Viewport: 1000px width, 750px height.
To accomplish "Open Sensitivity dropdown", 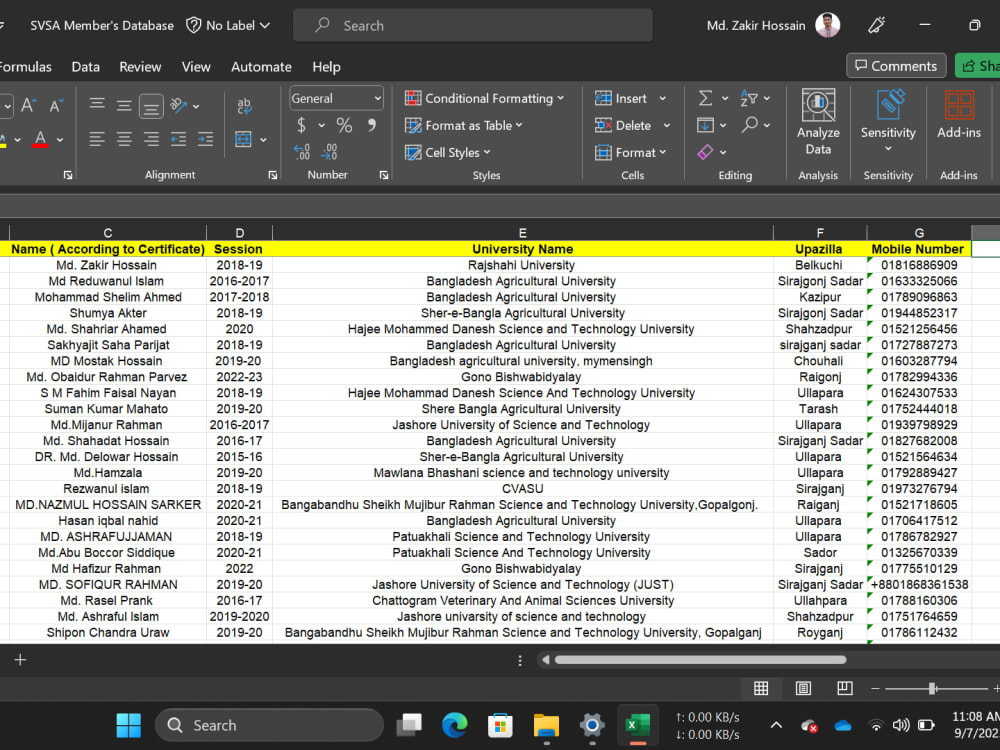I will pos(888,122).
